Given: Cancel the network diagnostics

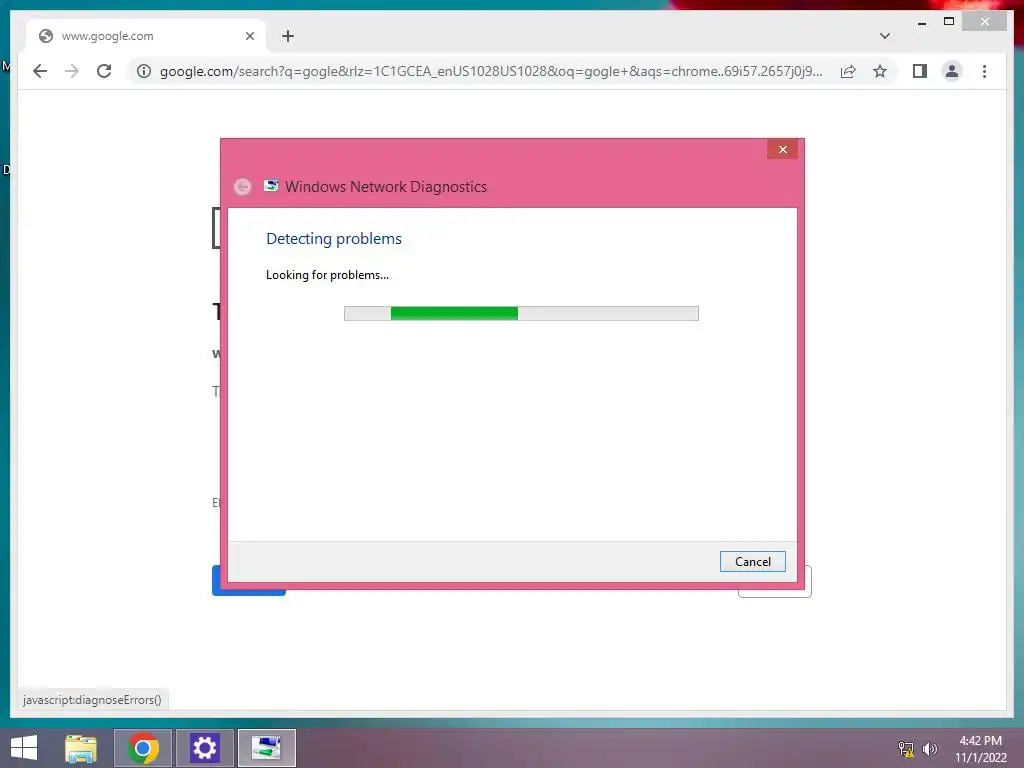Looking at the screenshot, I should (752, 562).
